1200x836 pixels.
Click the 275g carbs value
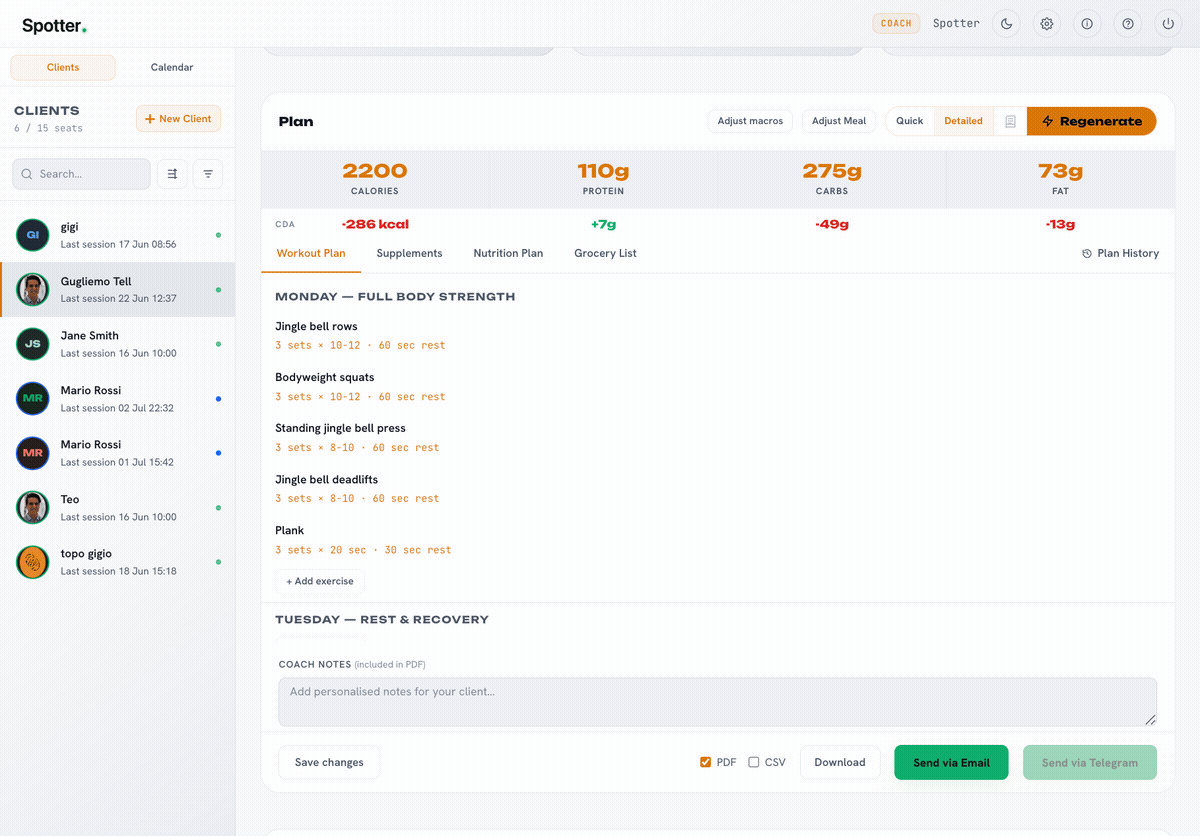831,171
